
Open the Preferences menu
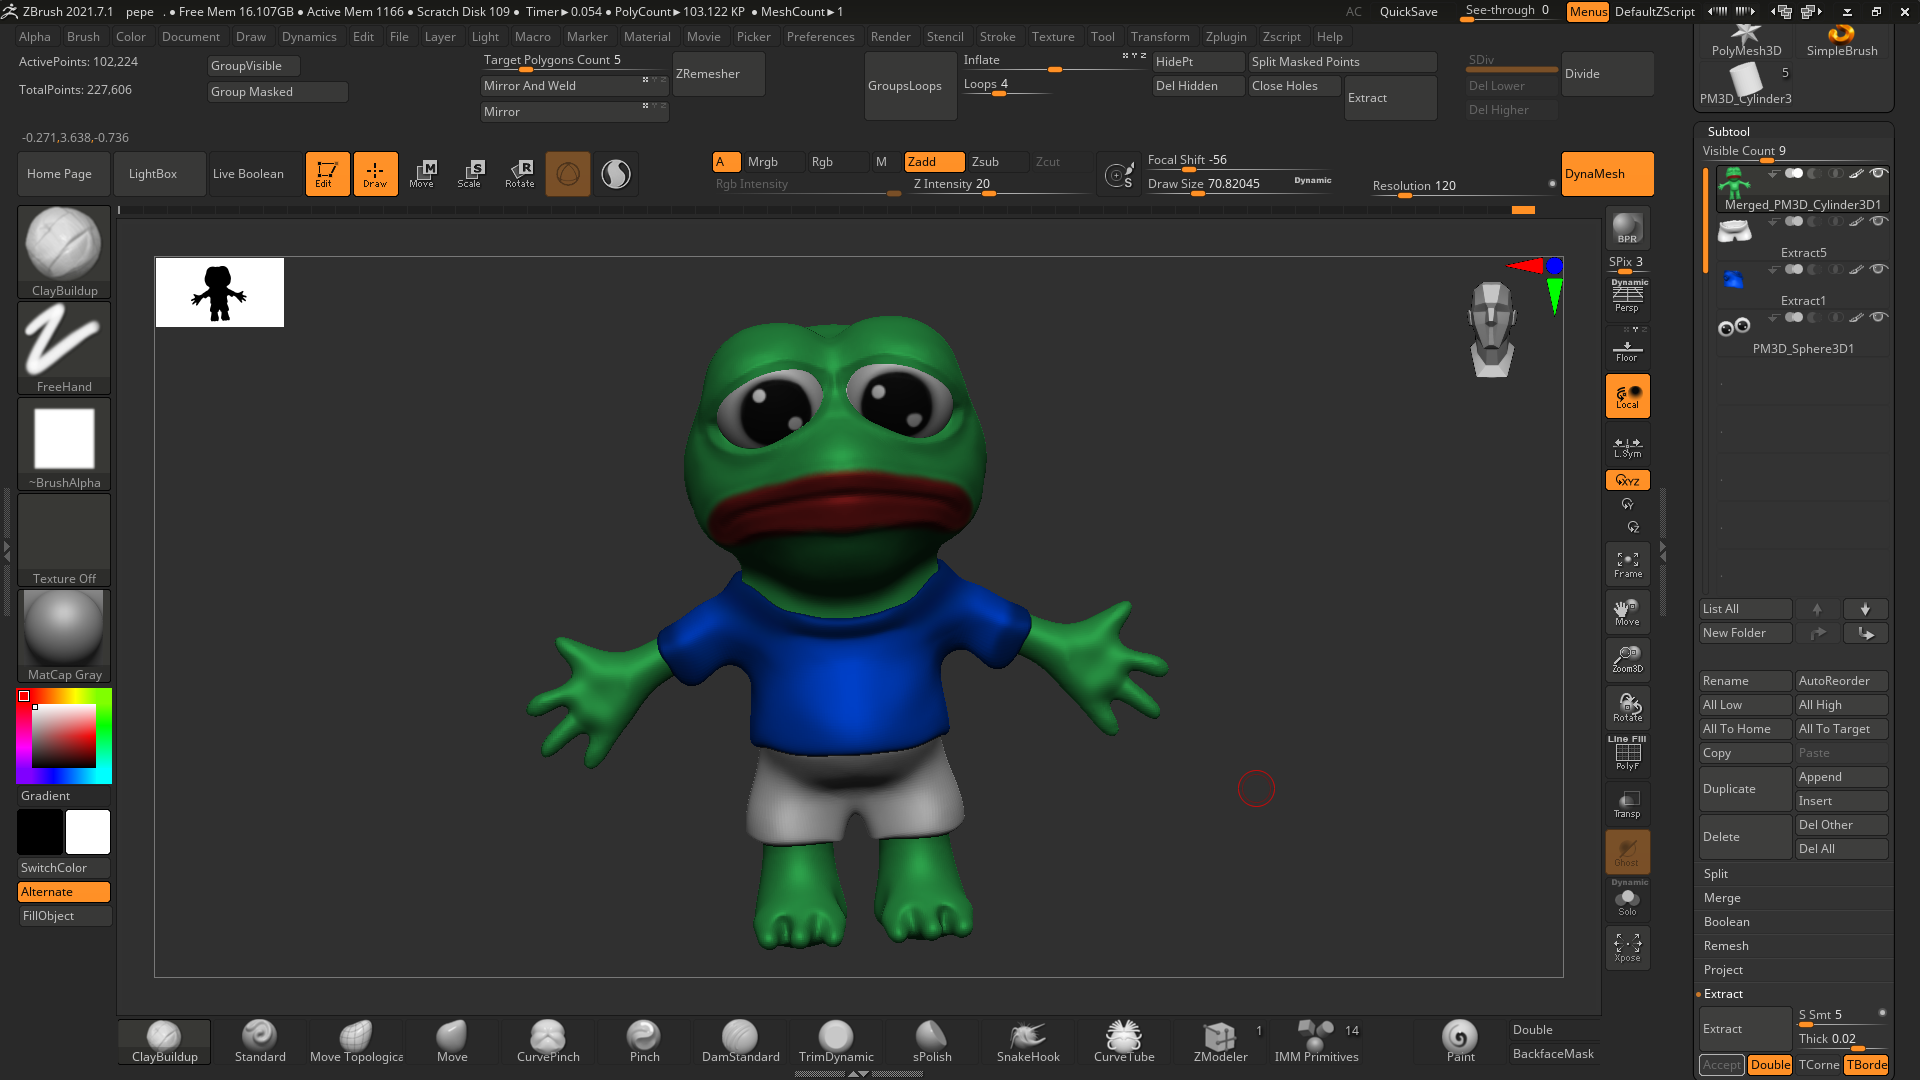click(820, 37)
